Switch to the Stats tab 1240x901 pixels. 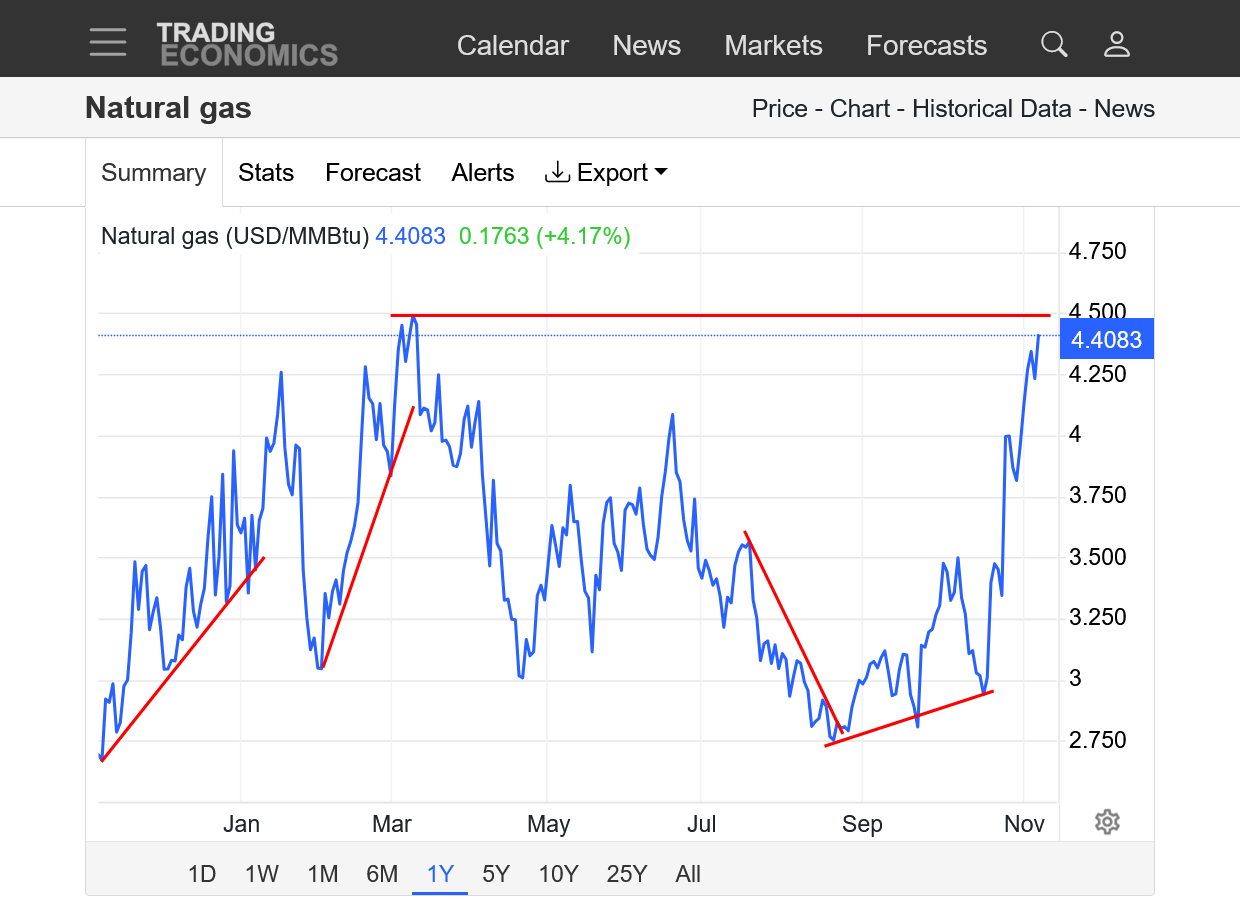(266, 173)
